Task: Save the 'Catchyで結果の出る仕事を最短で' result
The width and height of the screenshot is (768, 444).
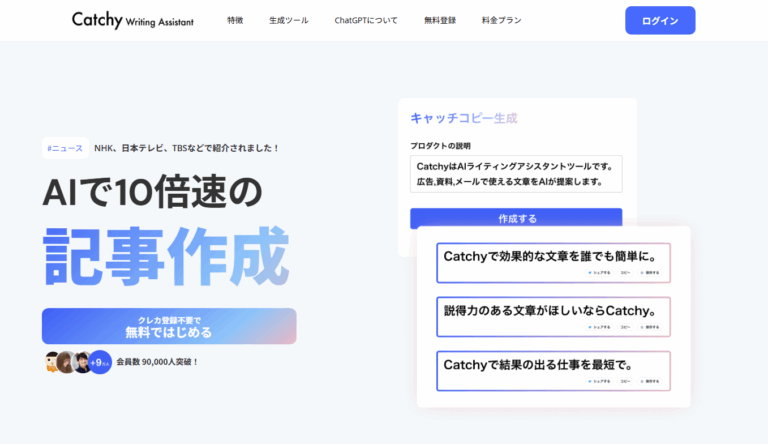Action: click(x=650, y=381)
